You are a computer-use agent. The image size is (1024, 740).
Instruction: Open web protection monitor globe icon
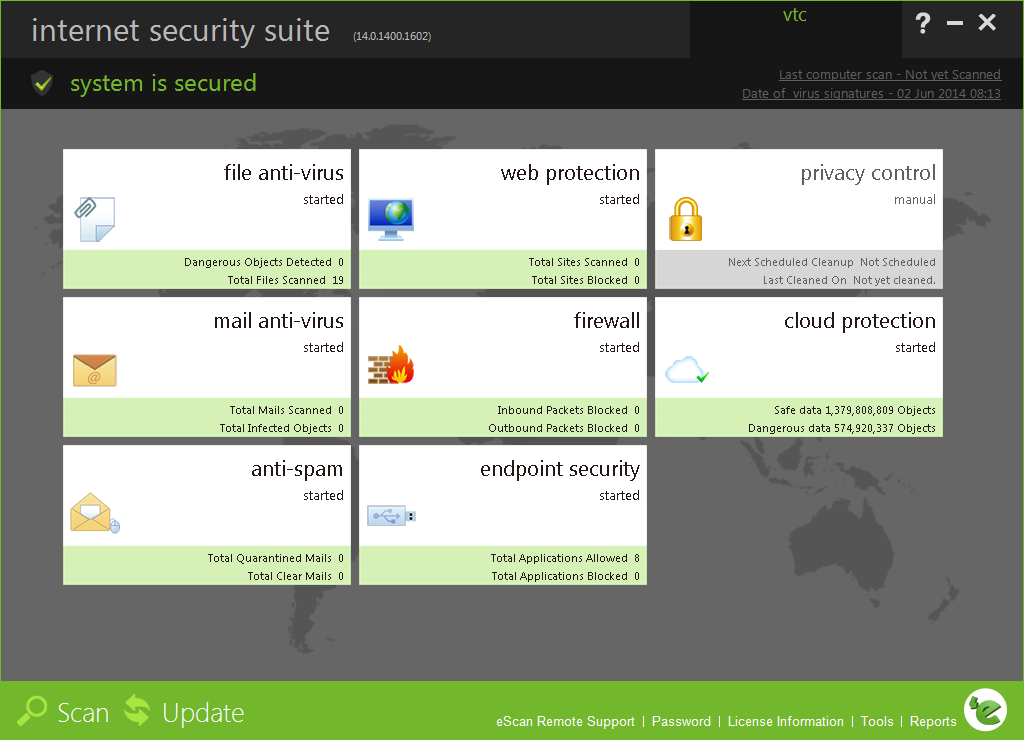390,219
